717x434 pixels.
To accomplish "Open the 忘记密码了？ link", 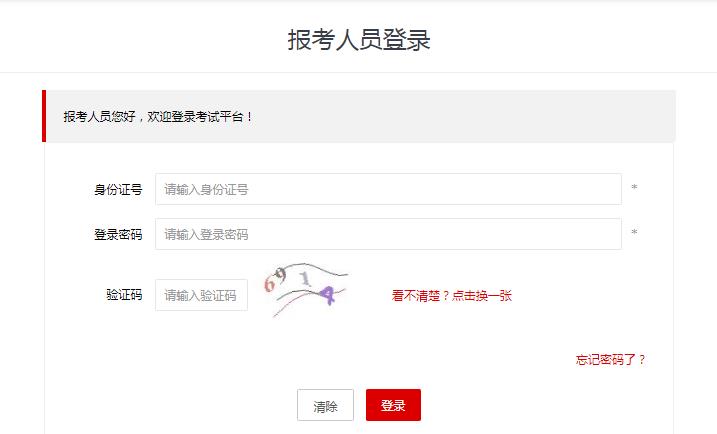I will pyautogui.click(x=610, y=359).
